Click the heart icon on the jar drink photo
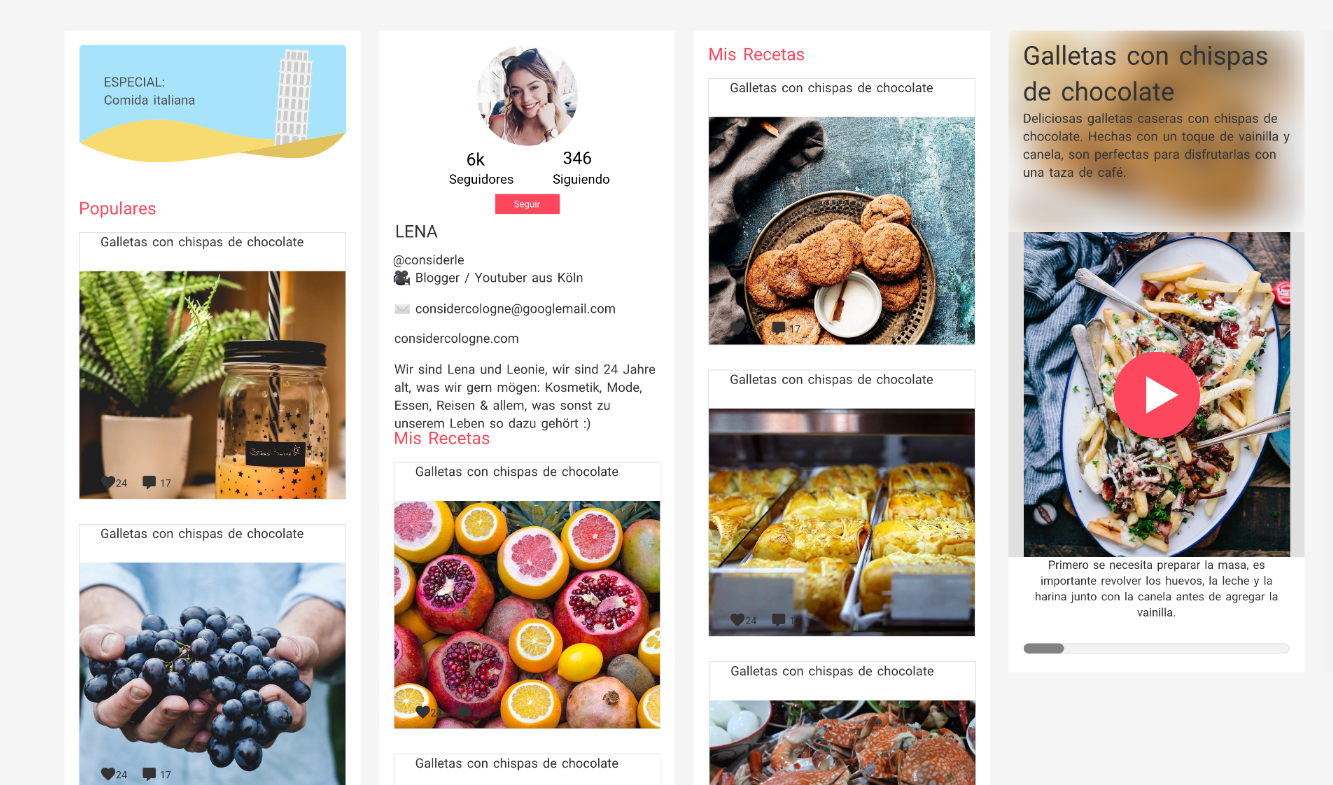Image resolution: width=1333 pixels, height=785 pixels. pyautogui.click(x=107, y=482)
